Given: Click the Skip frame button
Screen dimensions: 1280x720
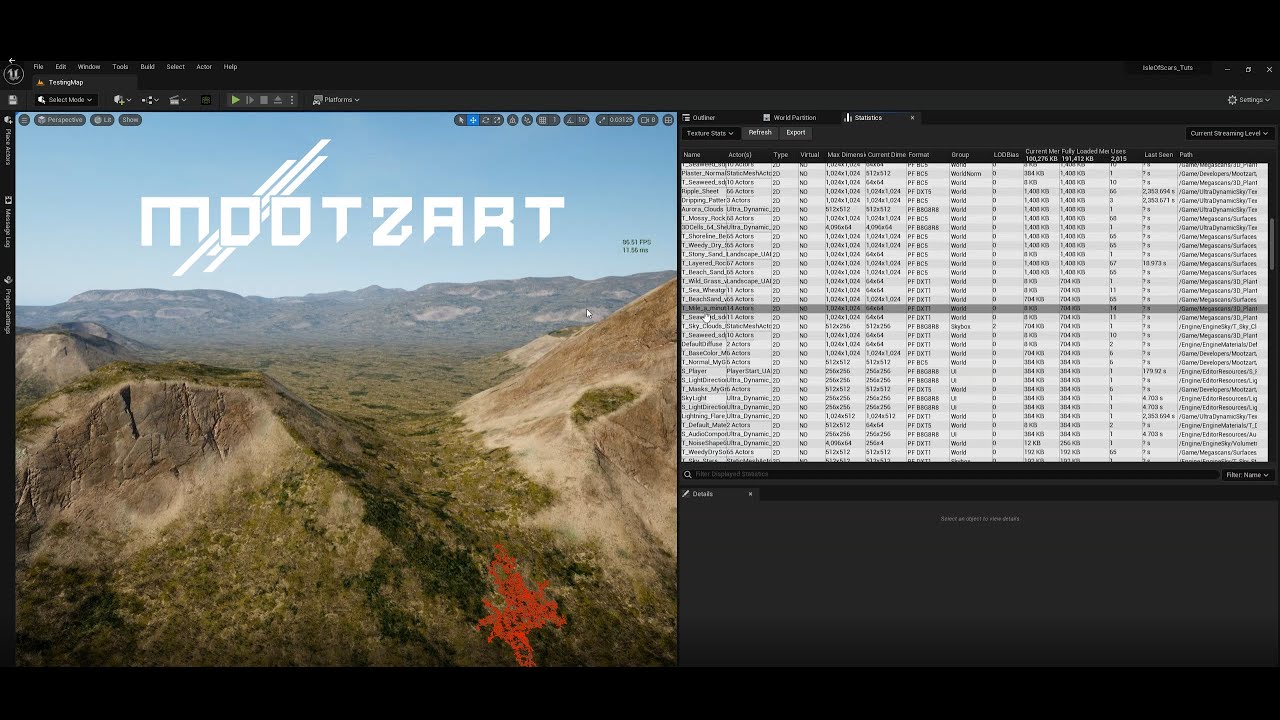Looking at the screenshot, I should [250, 100].
